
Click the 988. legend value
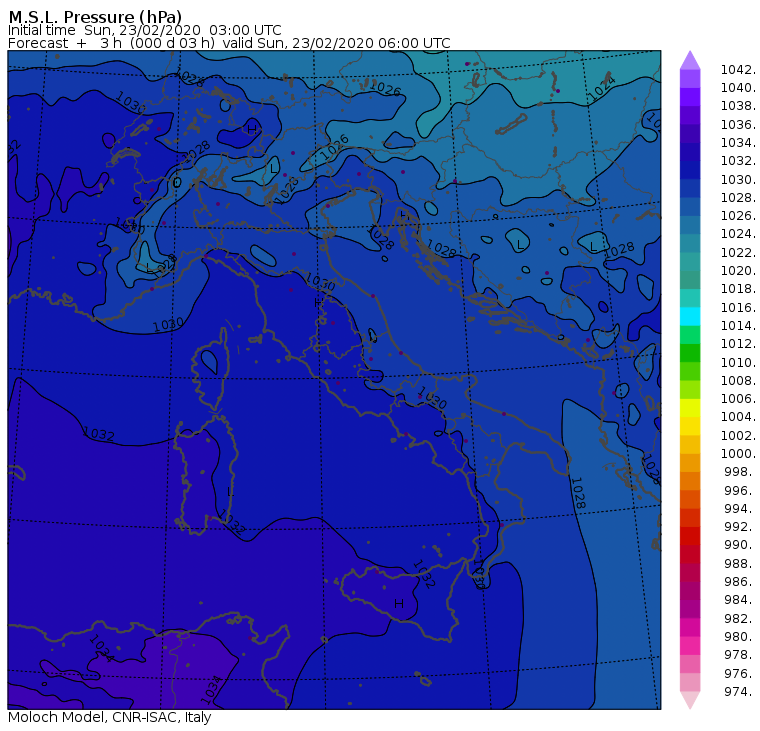click(740, 563)
